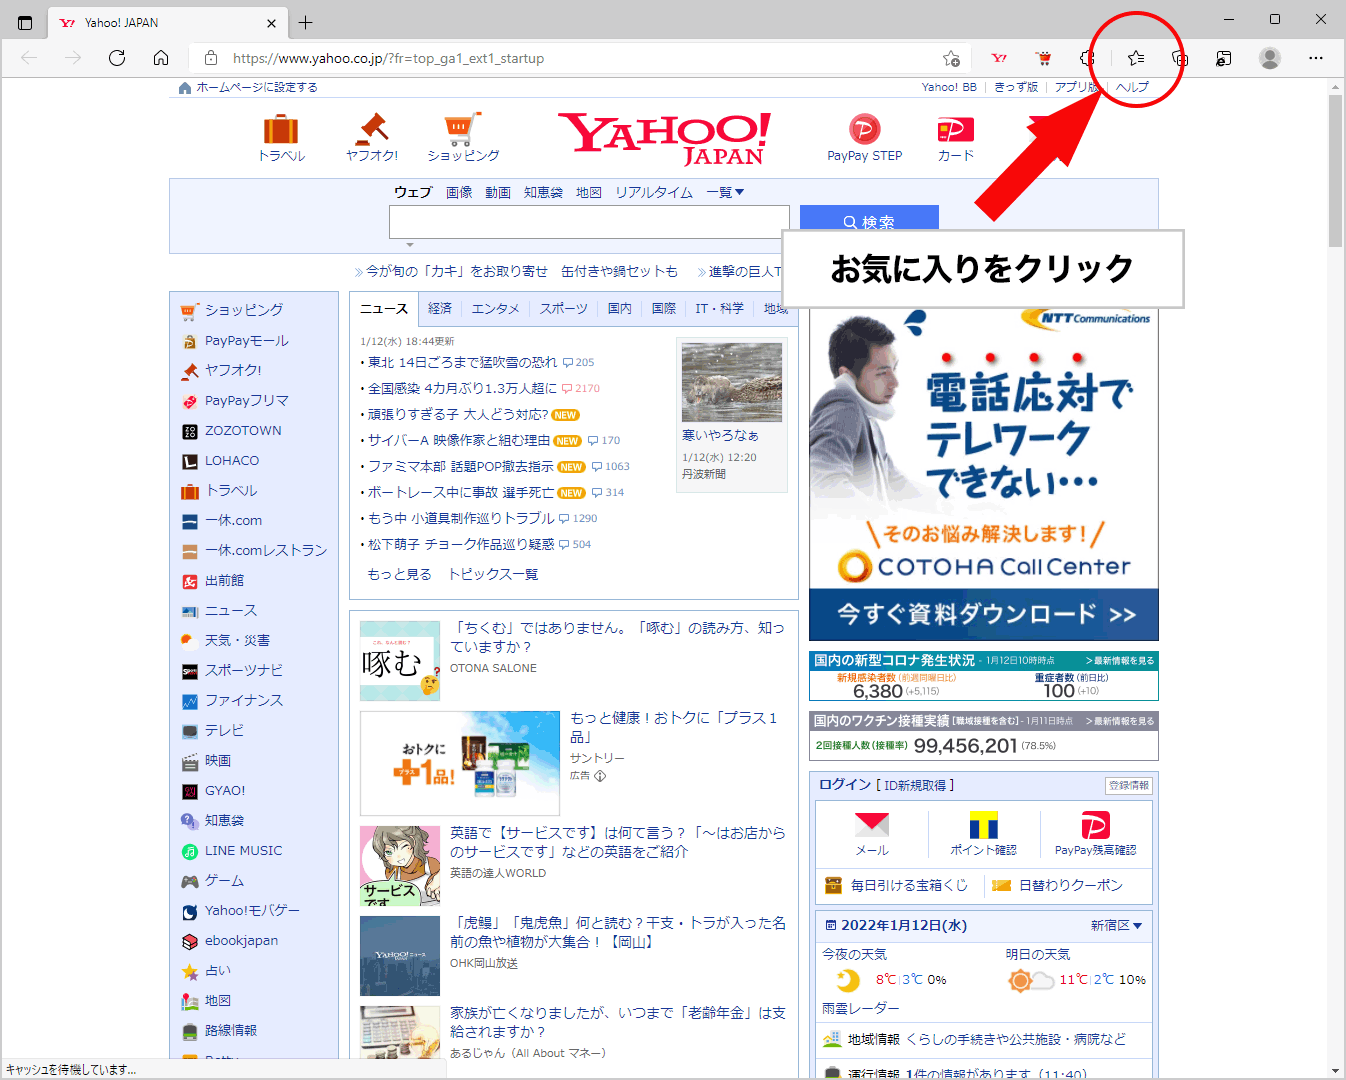This screenshot has width=1346, height=1080.
Task: Select the IT・科学 news tab
Action: (x=720, y=308)
